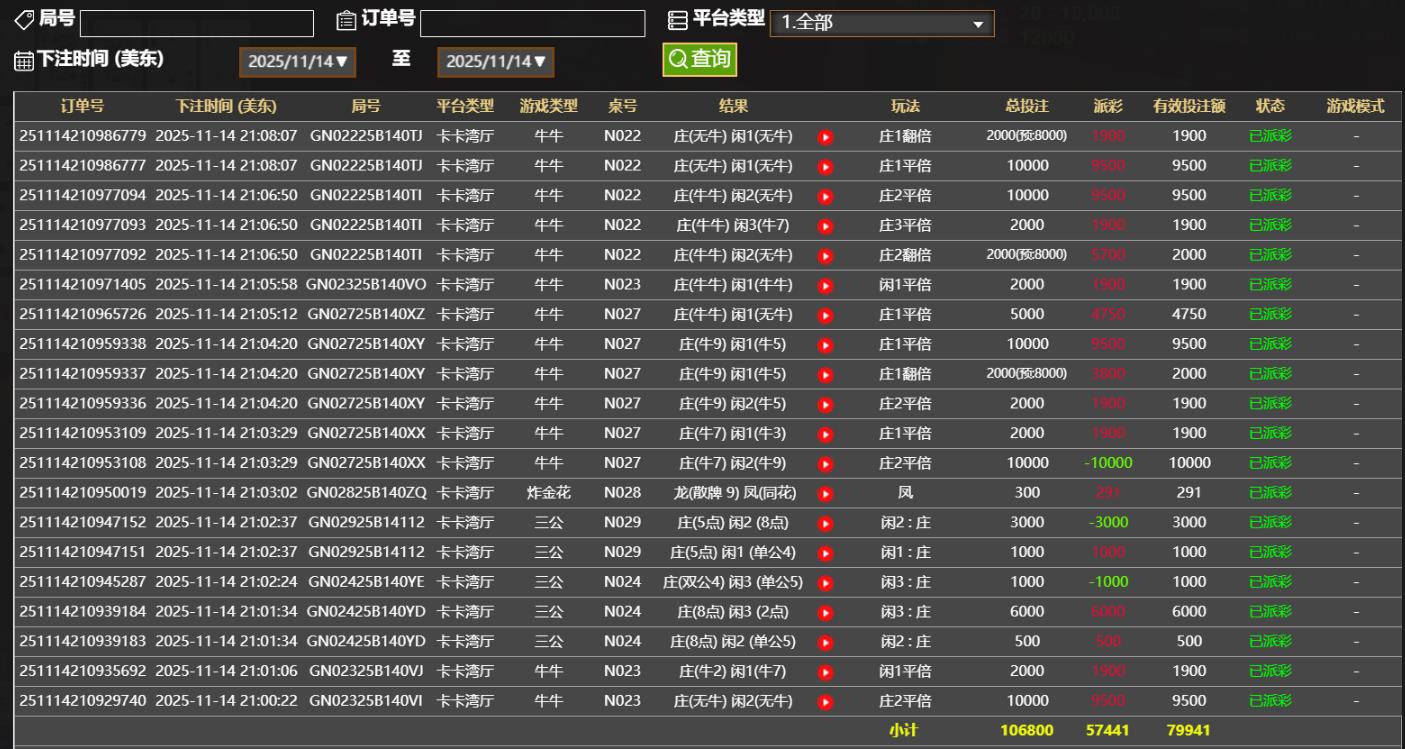1405x749 pixels.
Task: Play replay for order 251114210986779
Action: point(825,137)
